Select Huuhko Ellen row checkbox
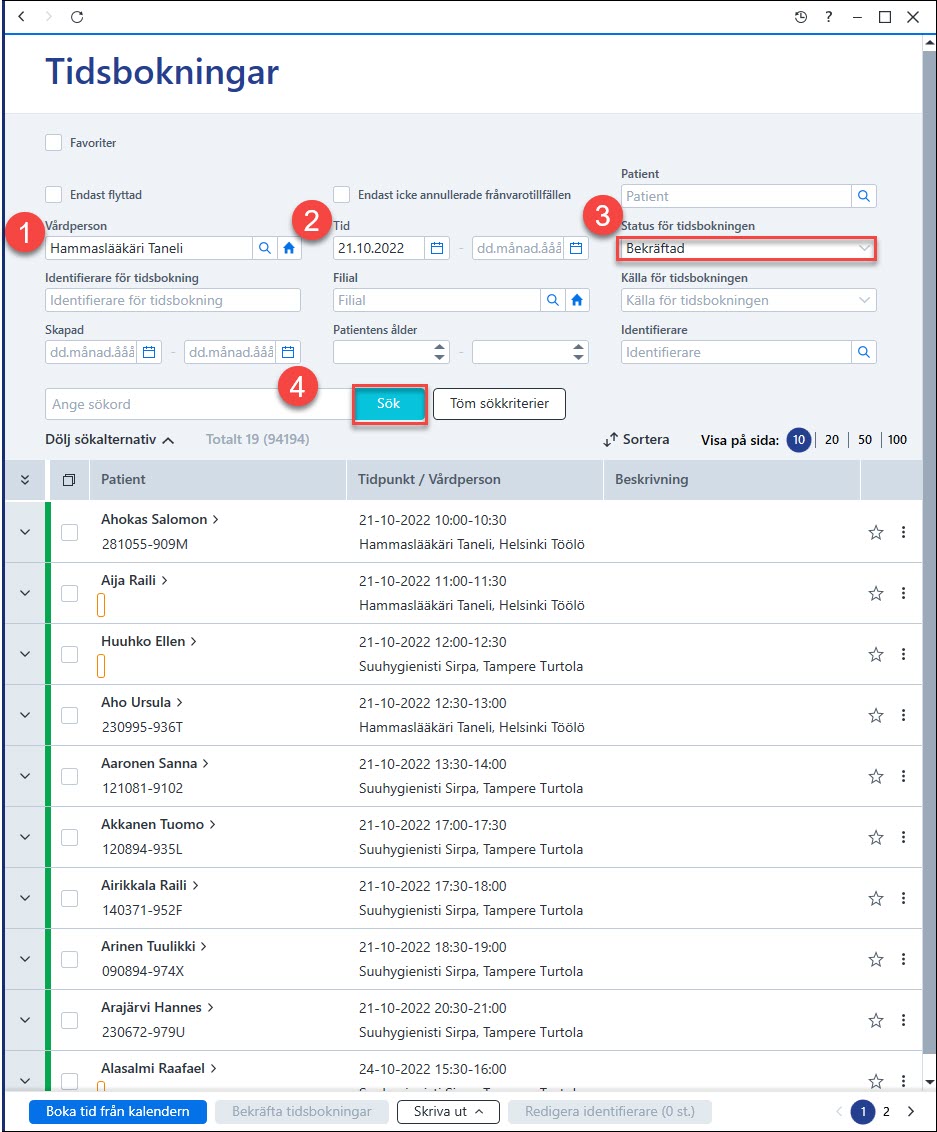This screenshot has width=937, height=1132. point(69,655)
